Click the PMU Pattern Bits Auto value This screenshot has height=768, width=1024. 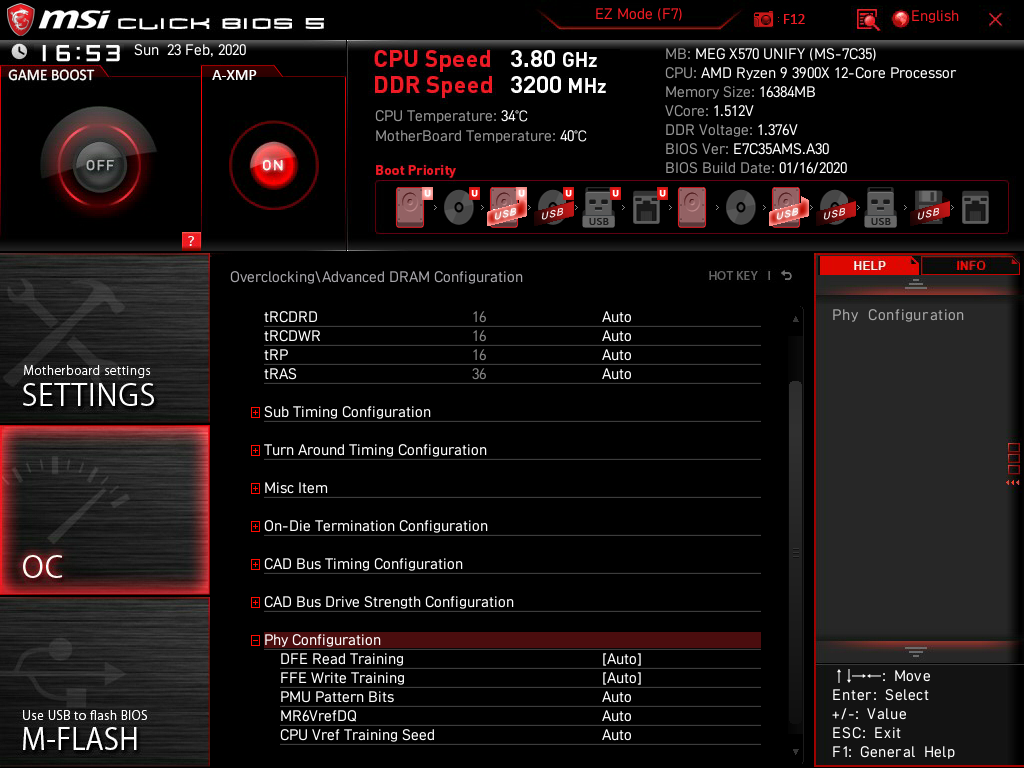[616, 697]
